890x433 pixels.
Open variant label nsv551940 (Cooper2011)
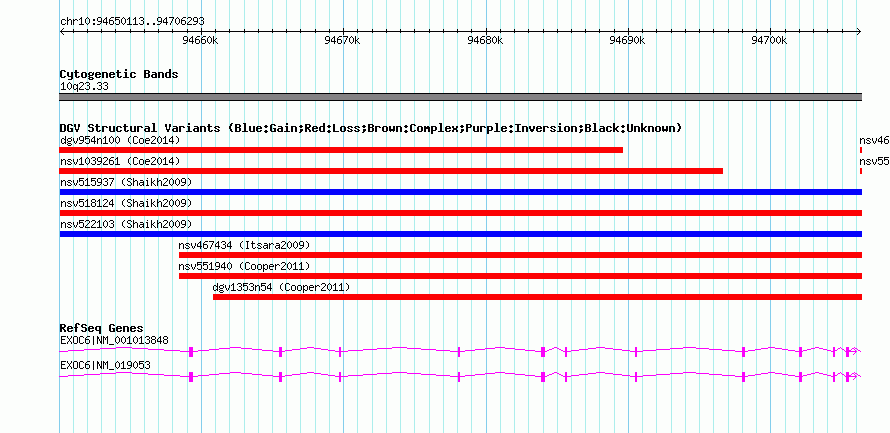(244, 266)
